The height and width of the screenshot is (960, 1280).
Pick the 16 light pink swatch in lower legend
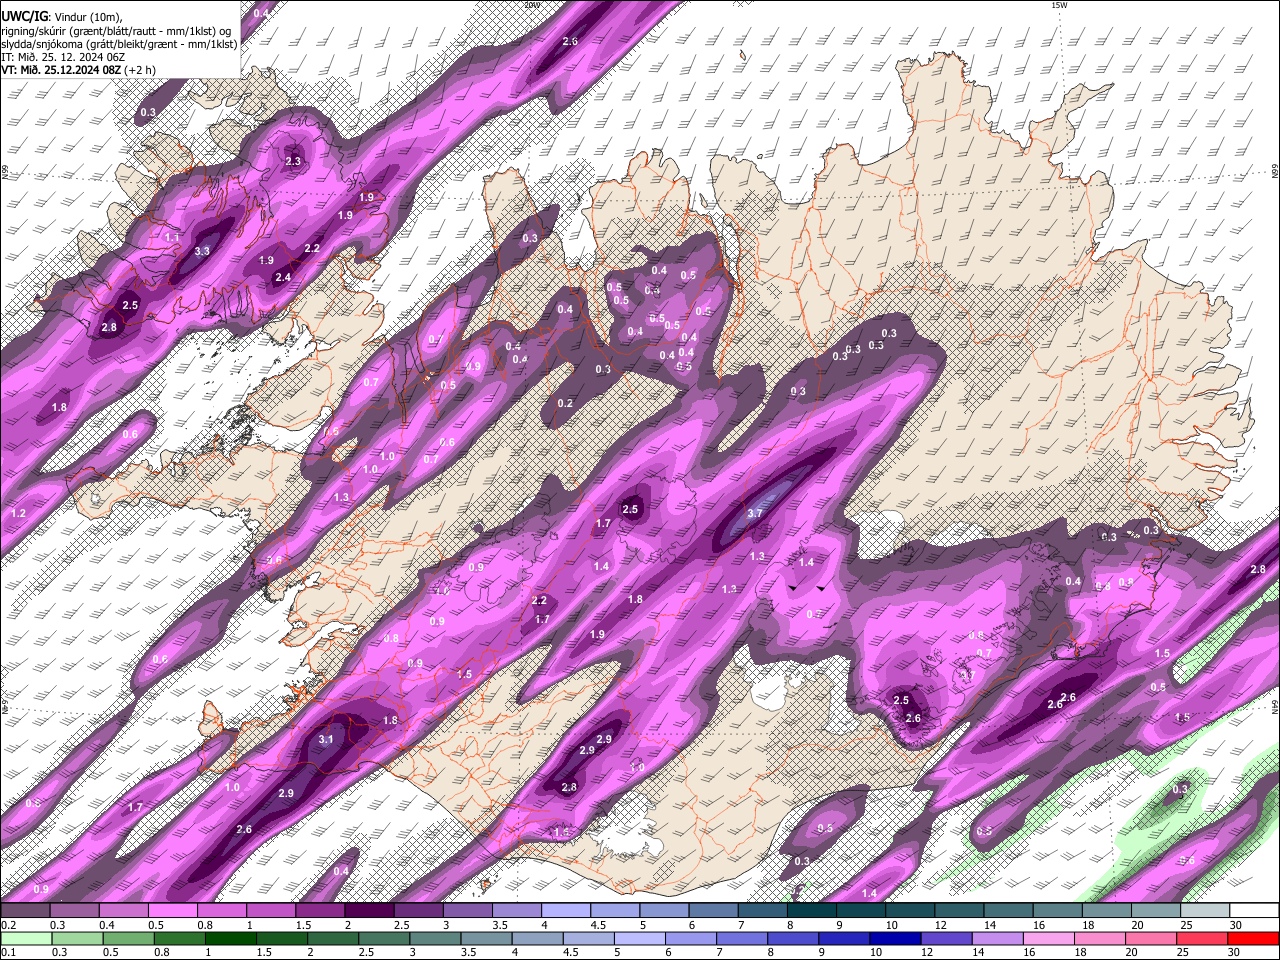click(x=1049, y=938)
